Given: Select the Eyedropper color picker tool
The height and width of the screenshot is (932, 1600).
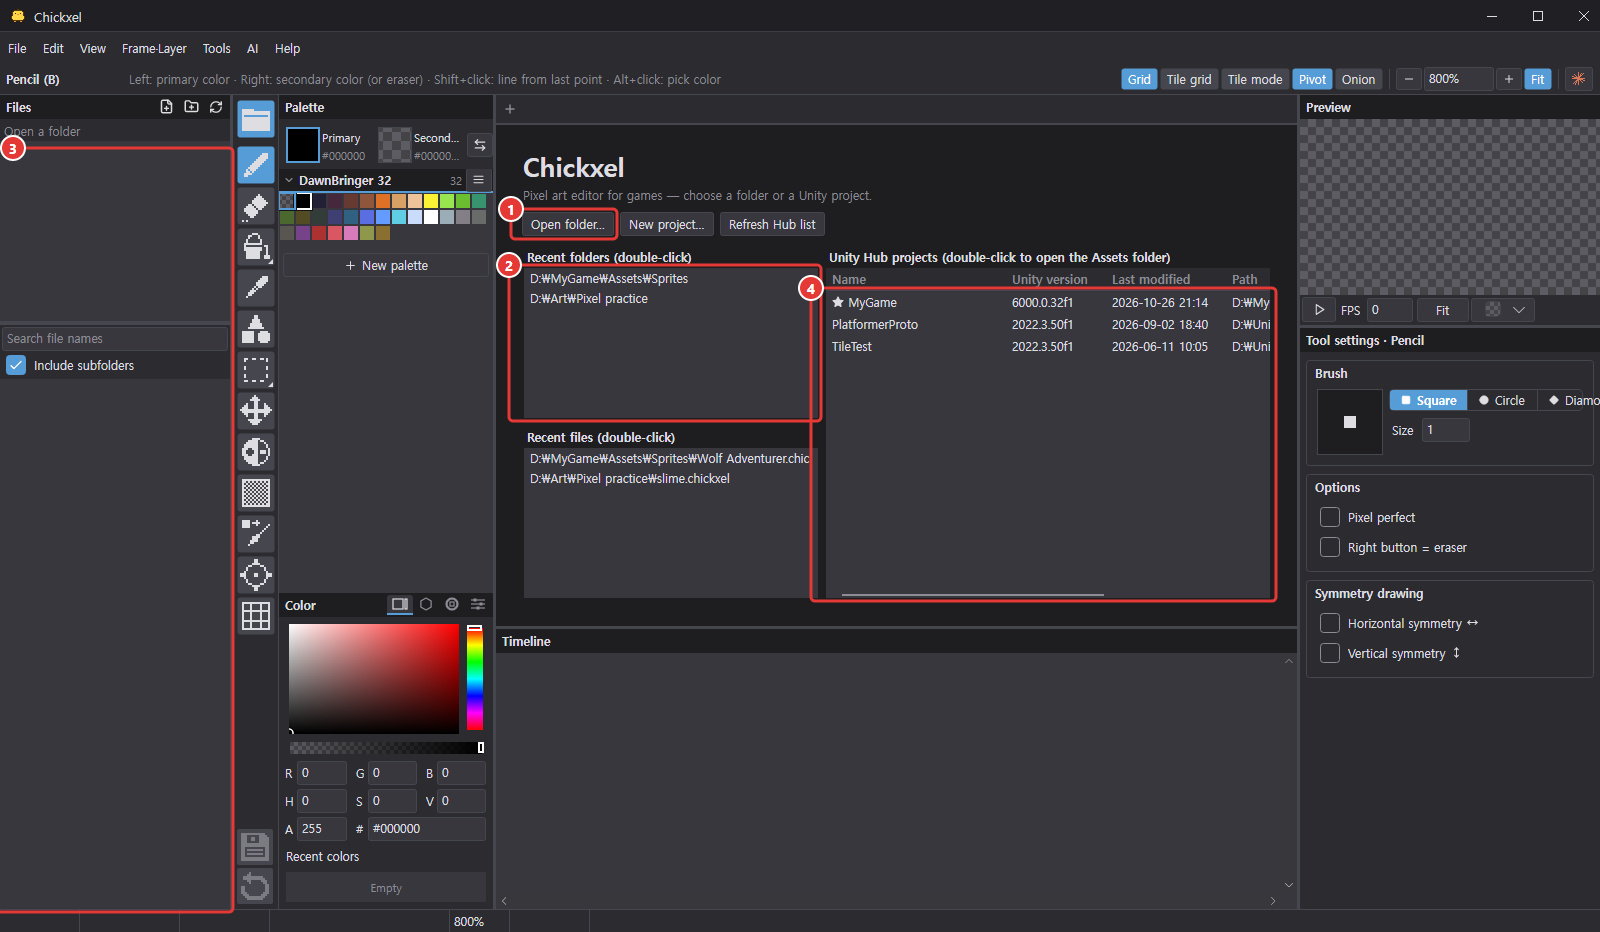Looking at the screenshot, I should coord(256,288).
